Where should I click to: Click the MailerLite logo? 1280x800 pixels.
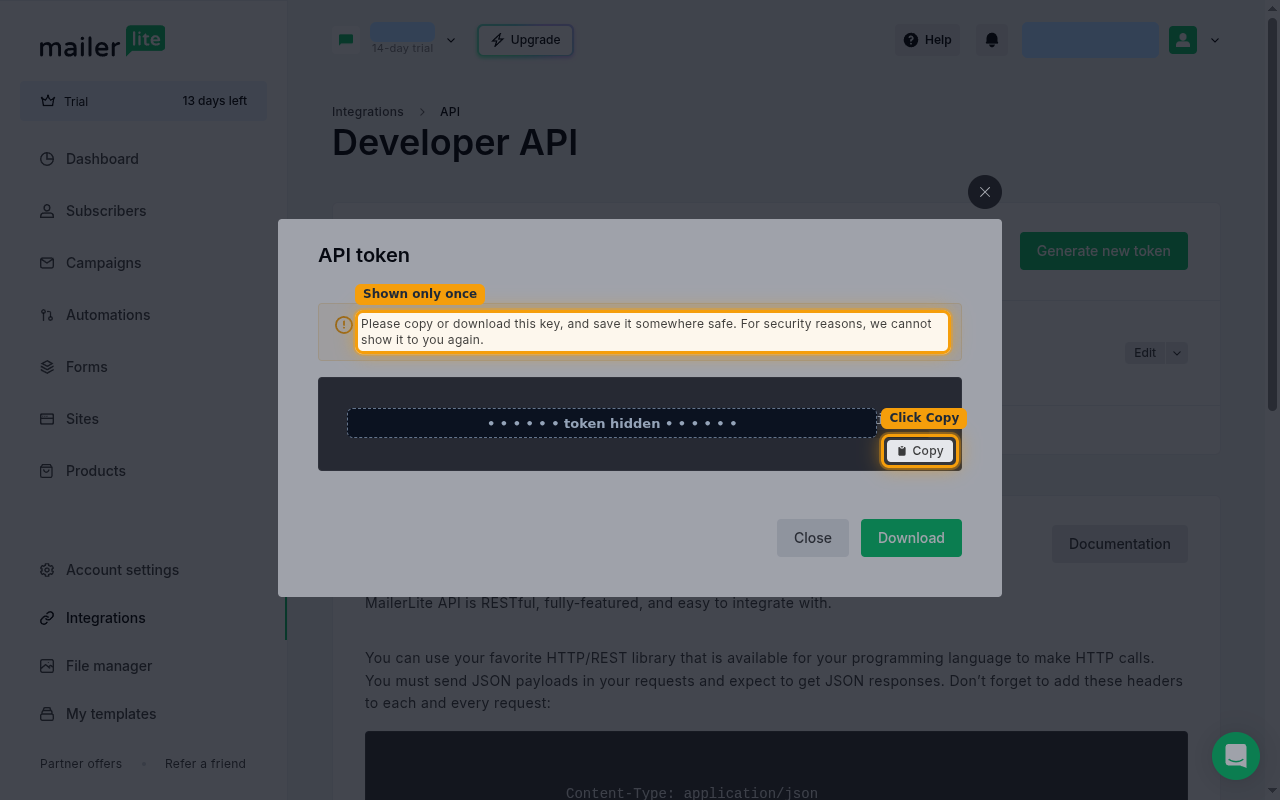click(102, 42)
